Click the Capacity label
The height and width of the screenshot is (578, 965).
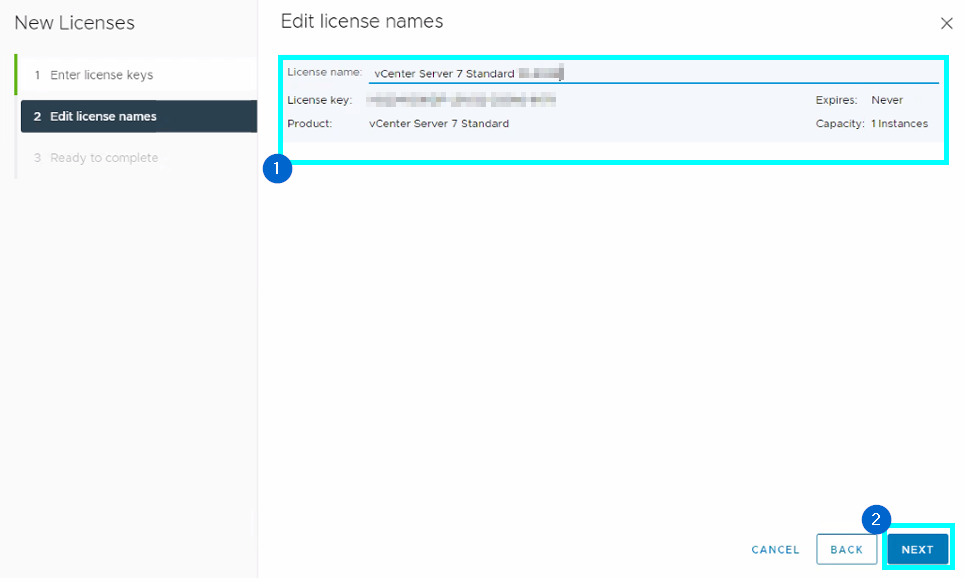tap(840, 124)
